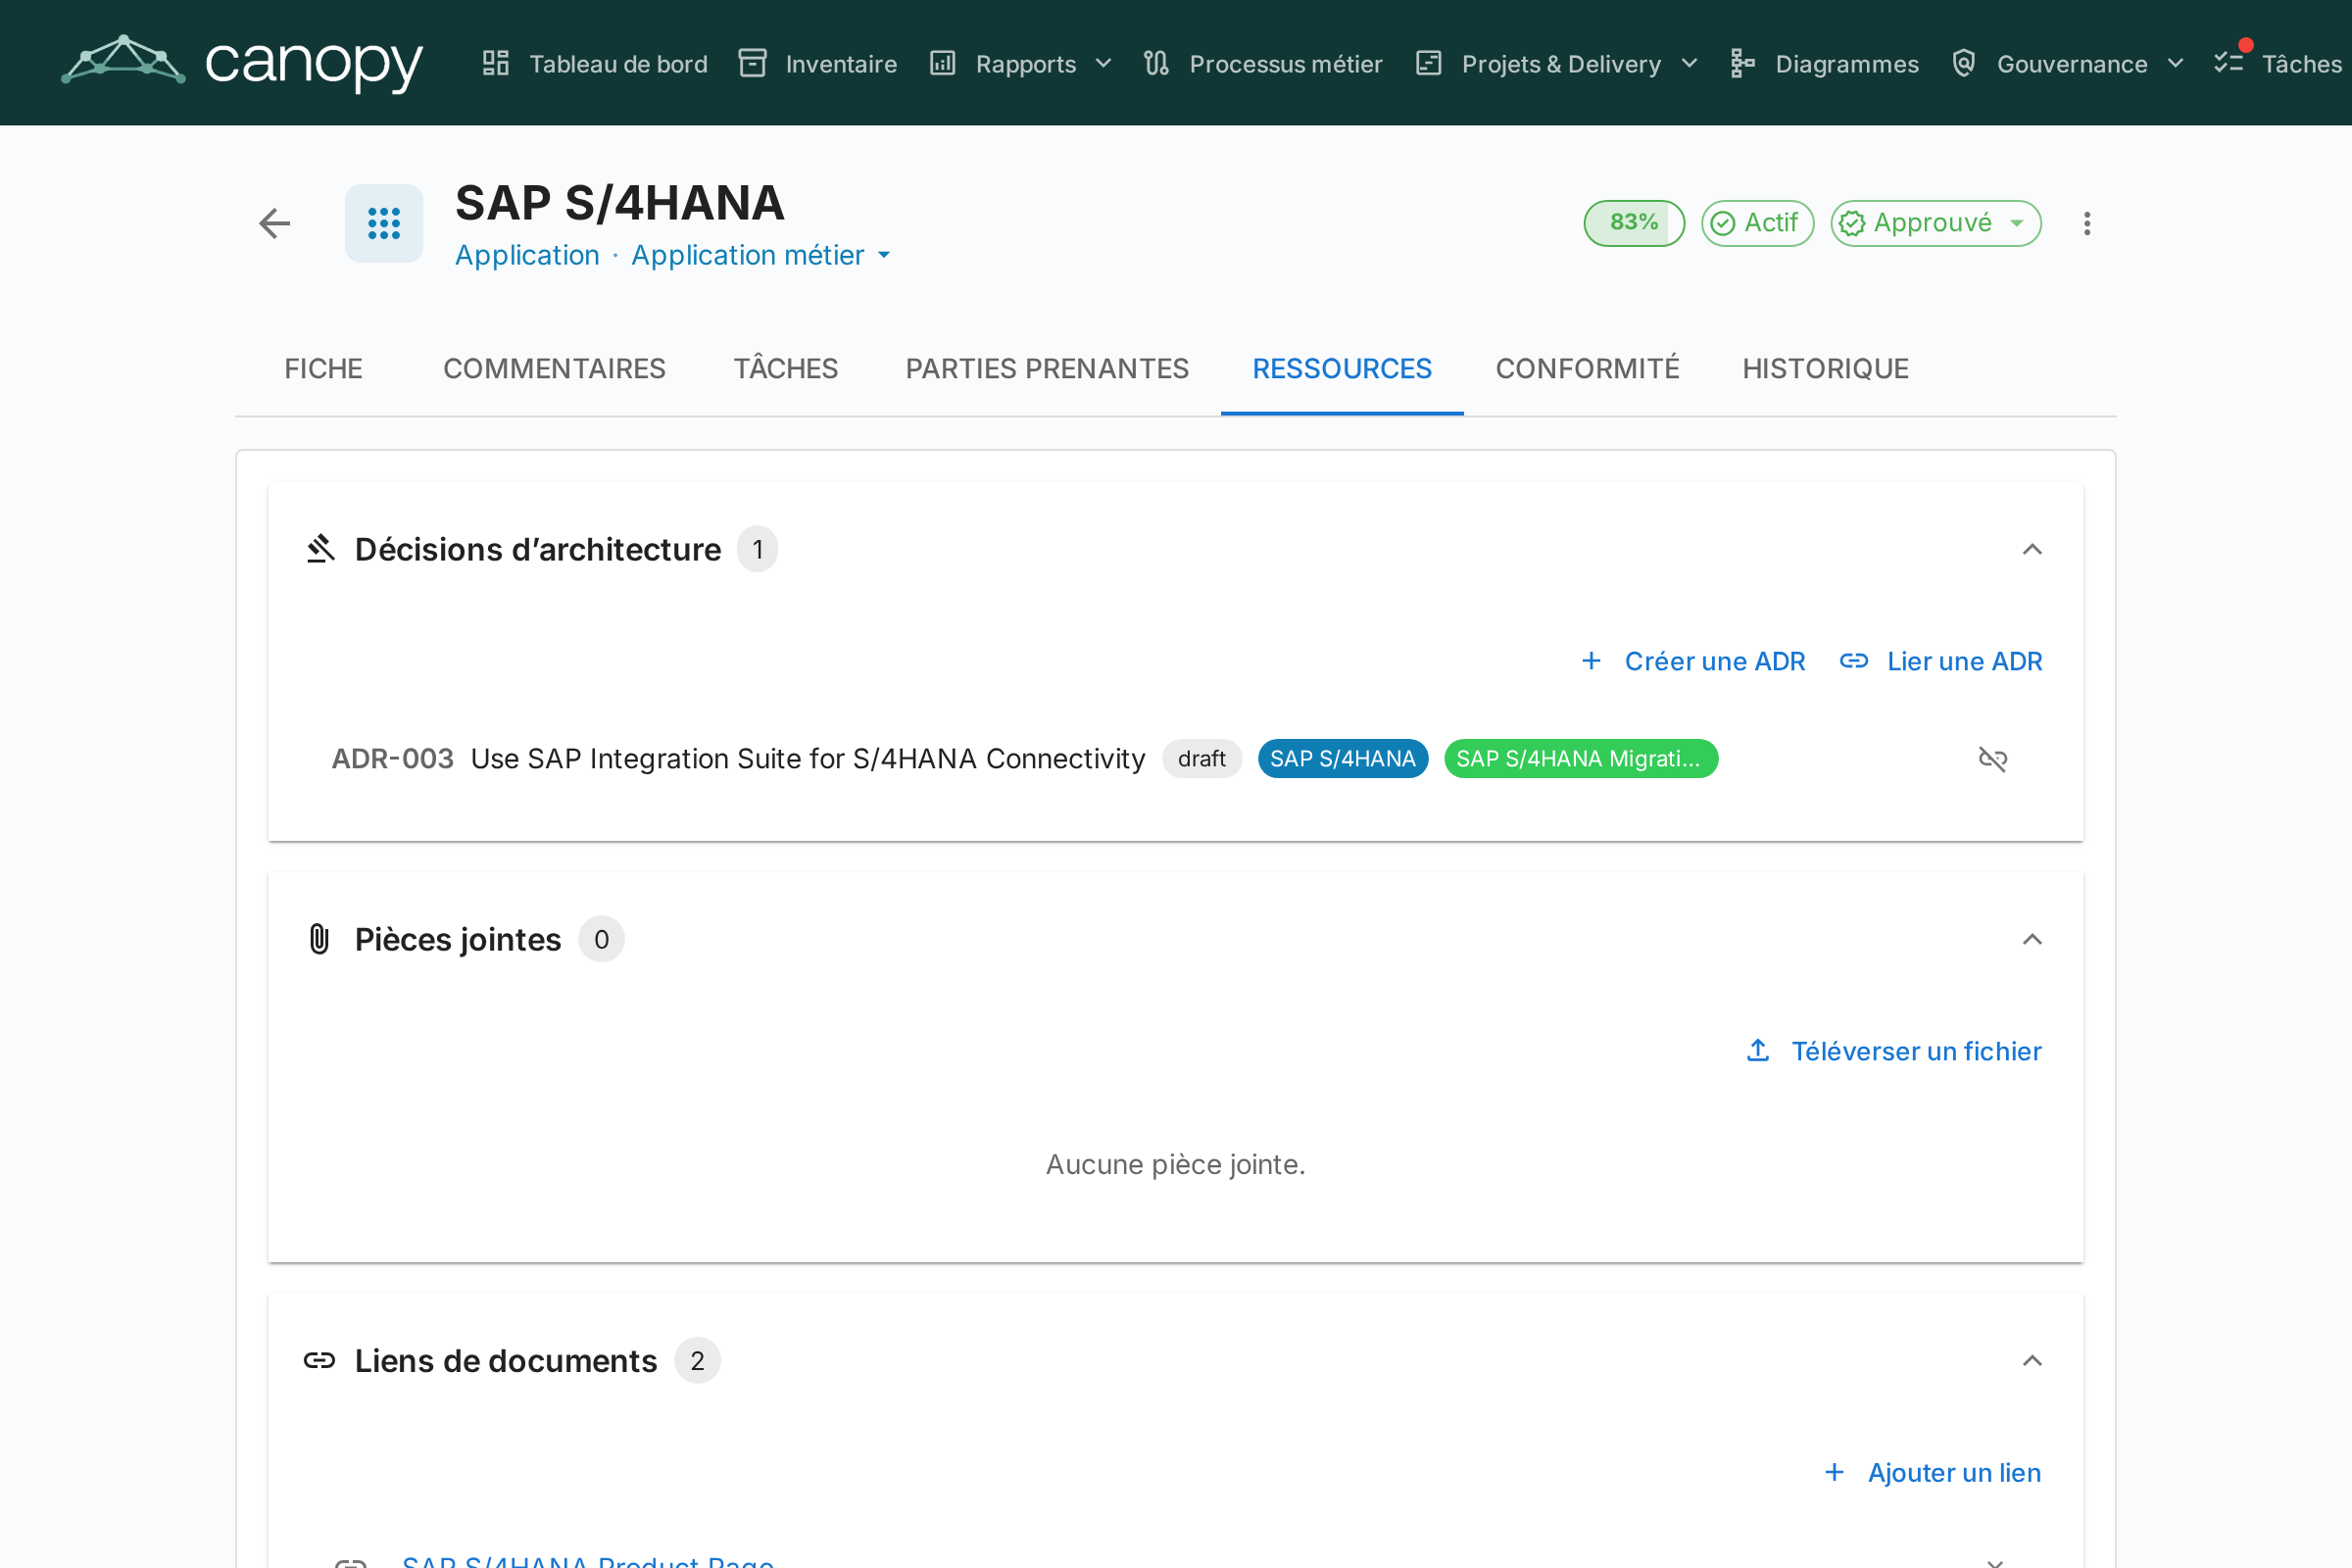This screenshot has height=1568, width=2352.
Task: Click the Décisions d'architecture count badge
Action: pos(757,549)
